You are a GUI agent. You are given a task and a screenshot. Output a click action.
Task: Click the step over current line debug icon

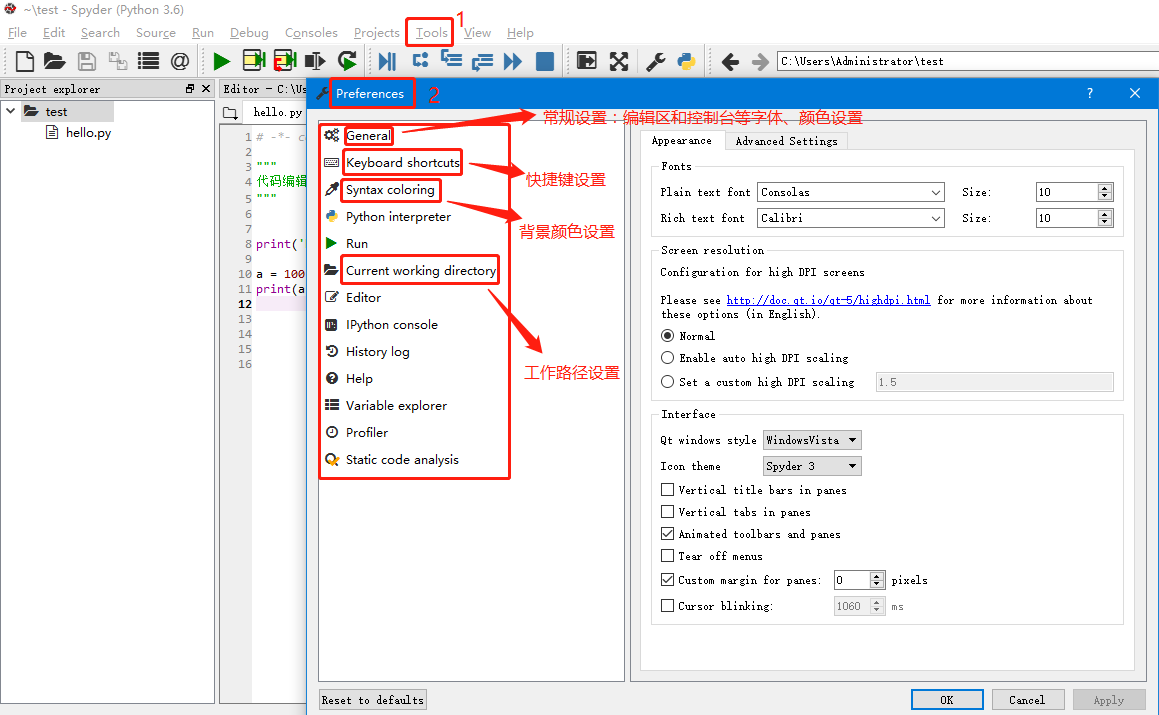click(421, 61)
